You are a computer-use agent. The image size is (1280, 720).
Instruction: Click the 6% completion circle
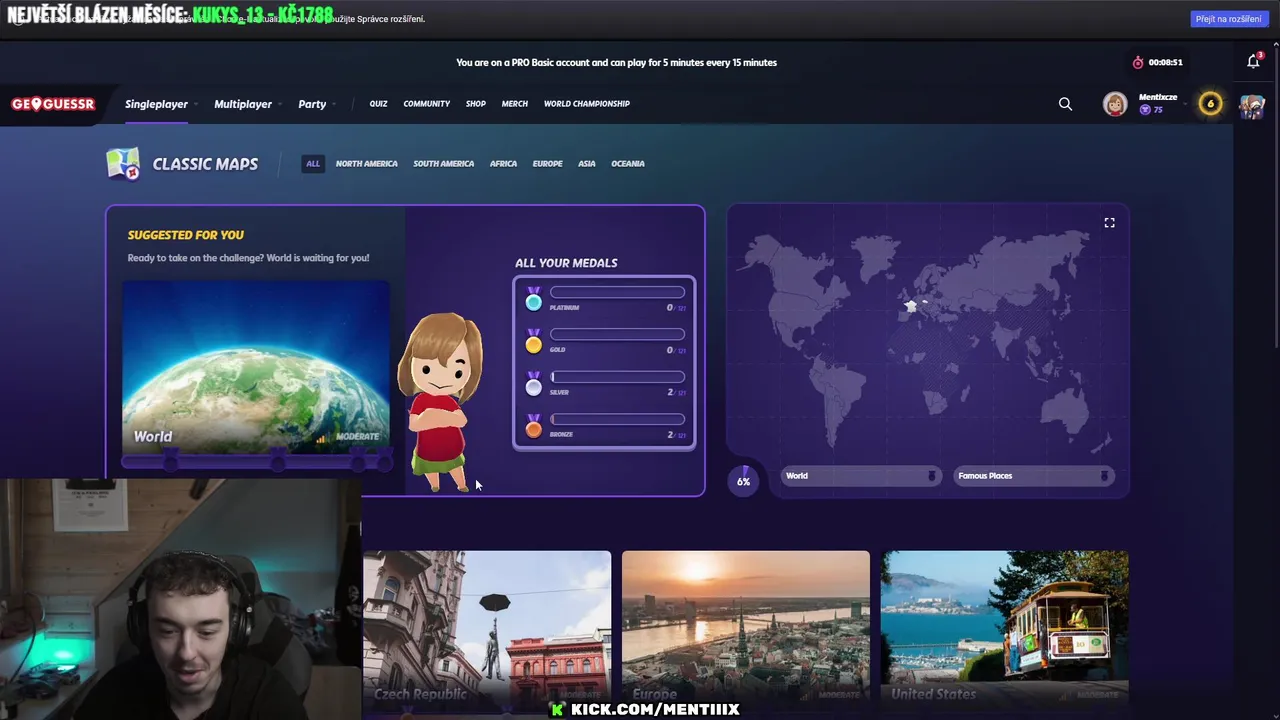(x=743, y=481)
